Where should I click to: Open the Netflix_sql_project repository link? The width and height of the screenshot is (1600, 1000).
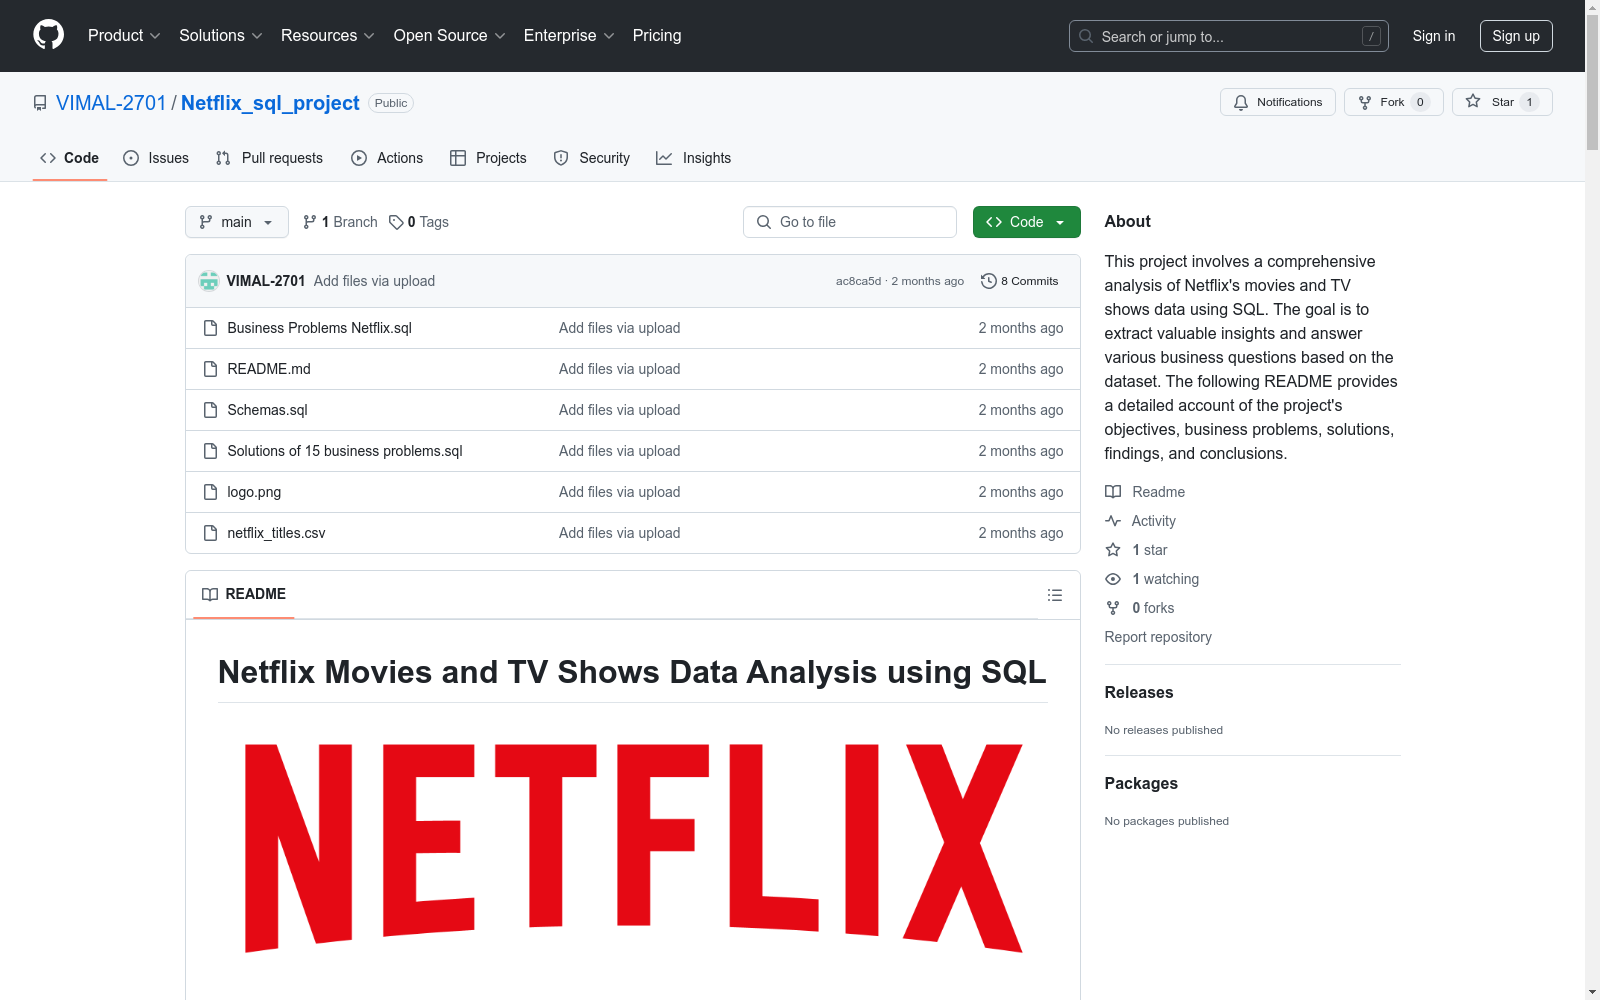tap(270, 103)
